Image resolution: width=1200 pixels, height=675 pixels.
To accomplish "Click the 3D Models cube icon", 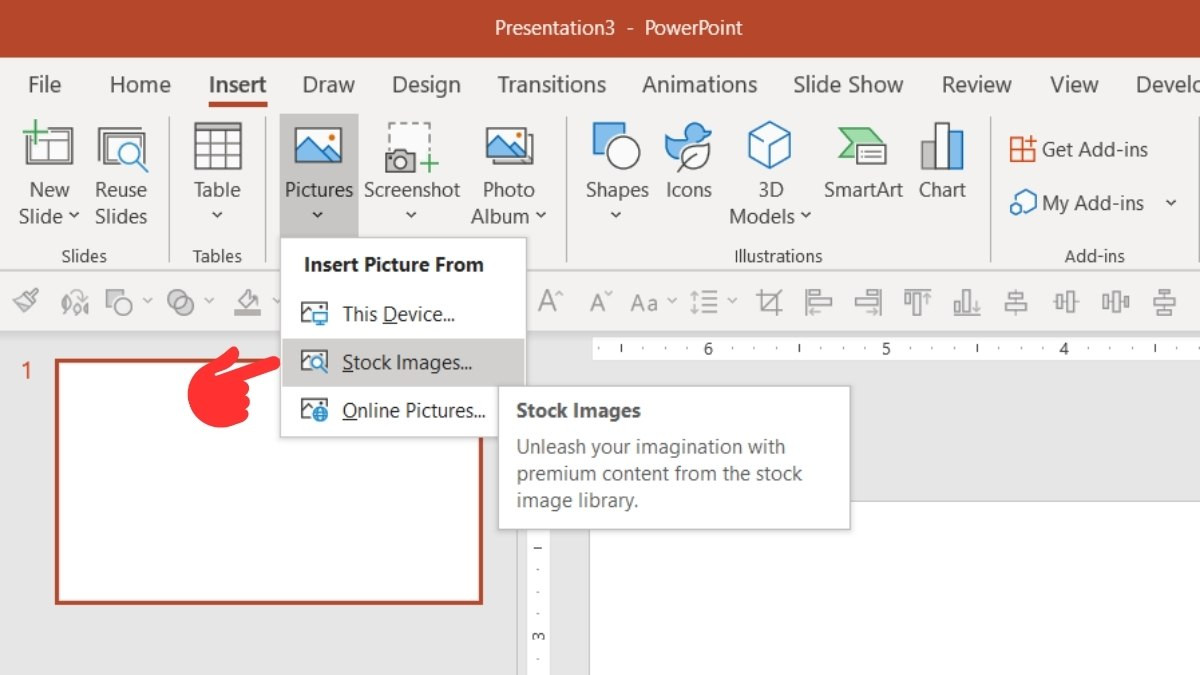I will pos(769,145).
